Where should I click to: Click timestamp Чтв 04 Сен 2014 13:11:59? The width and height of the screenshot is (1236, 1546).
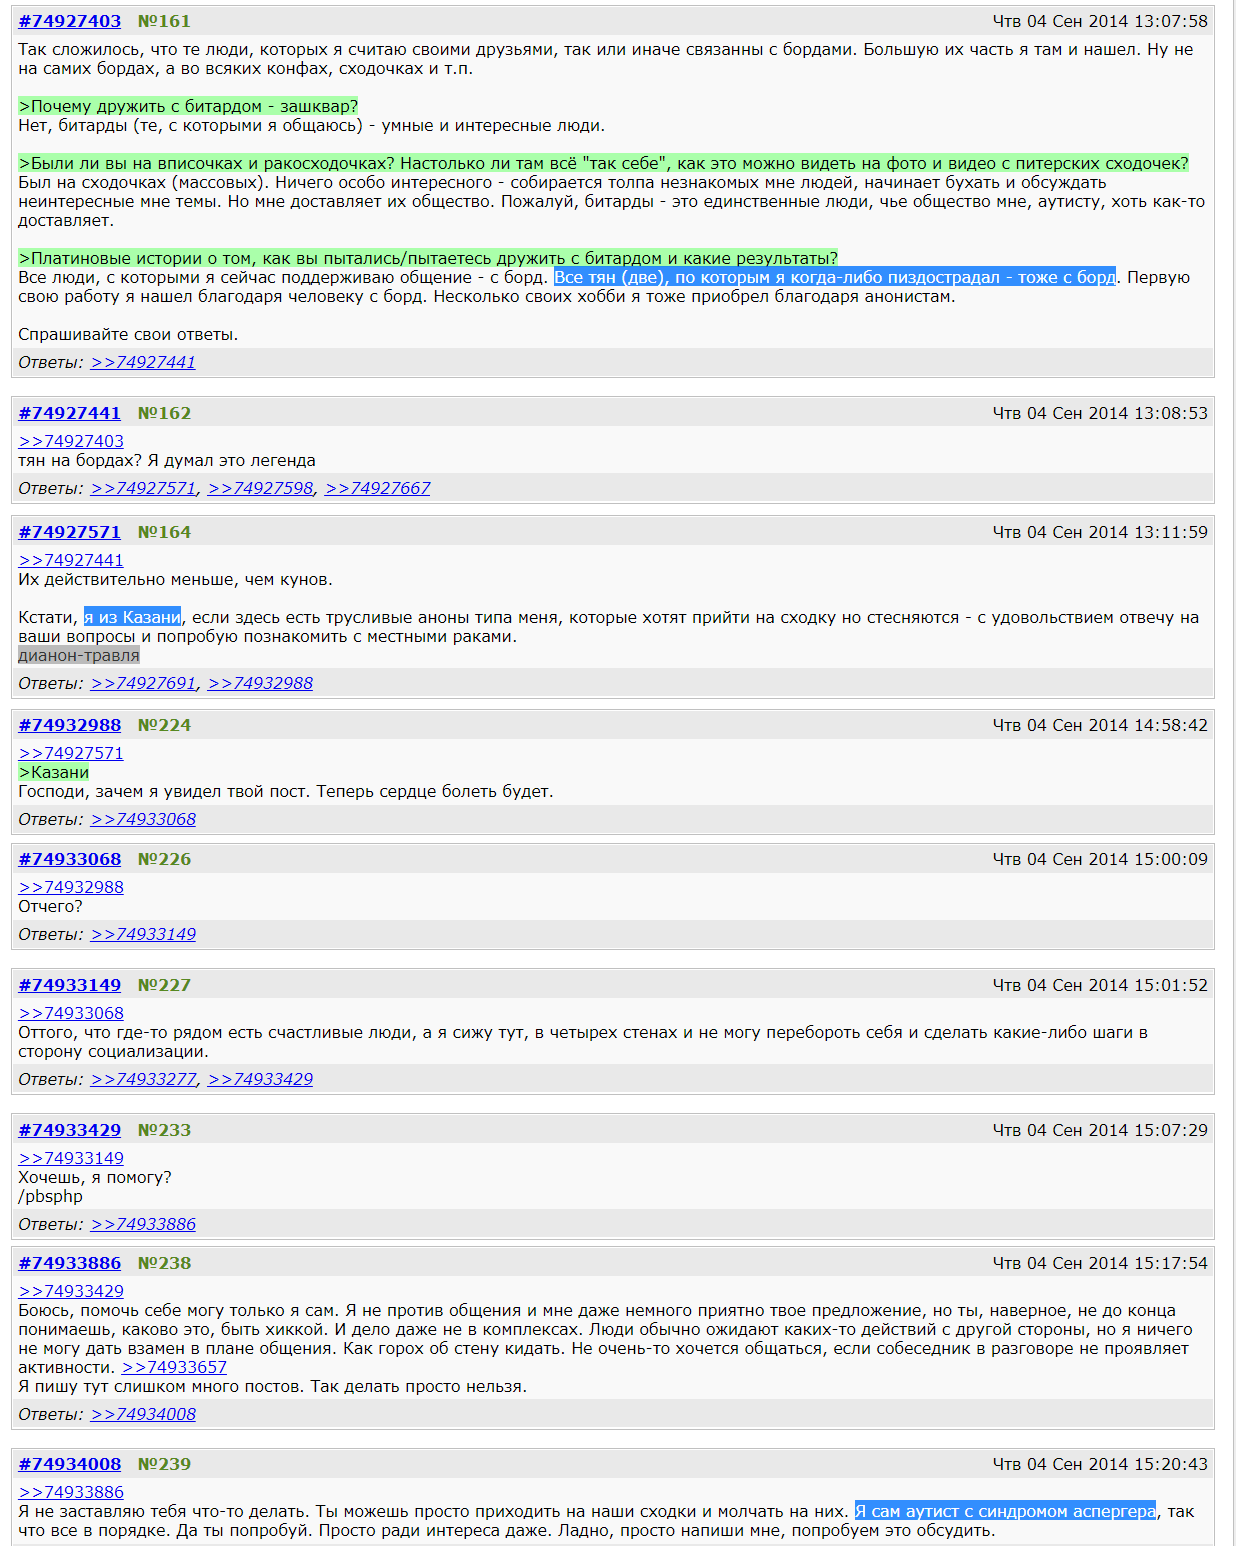pyautogui.click(x=1100, y=532)
